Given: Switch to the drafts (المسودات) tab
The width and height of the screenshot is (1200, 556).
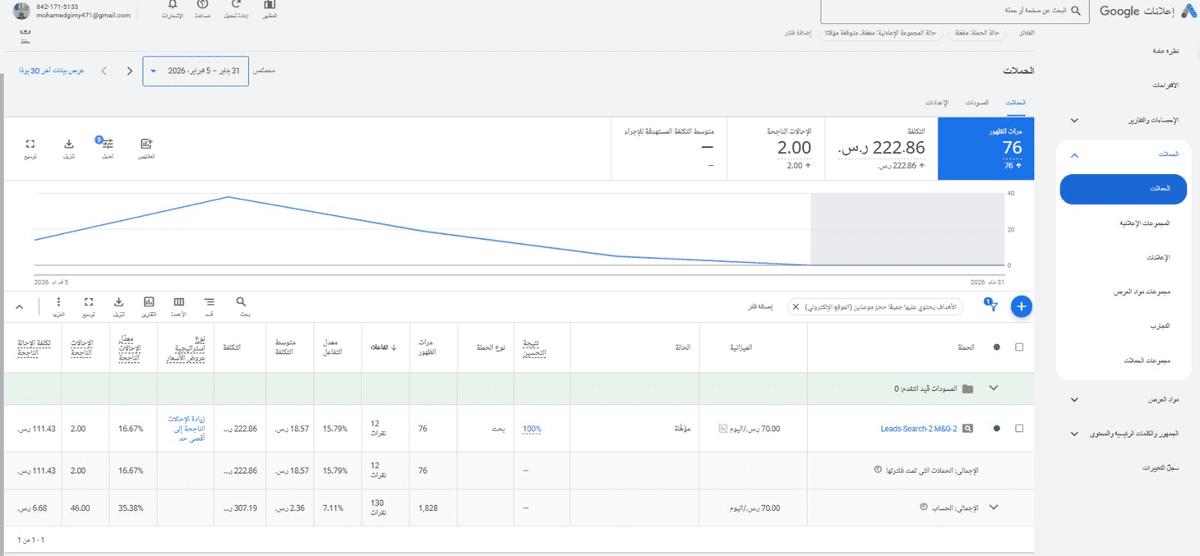Looking at the screenshot, I should tap(977, 103).
